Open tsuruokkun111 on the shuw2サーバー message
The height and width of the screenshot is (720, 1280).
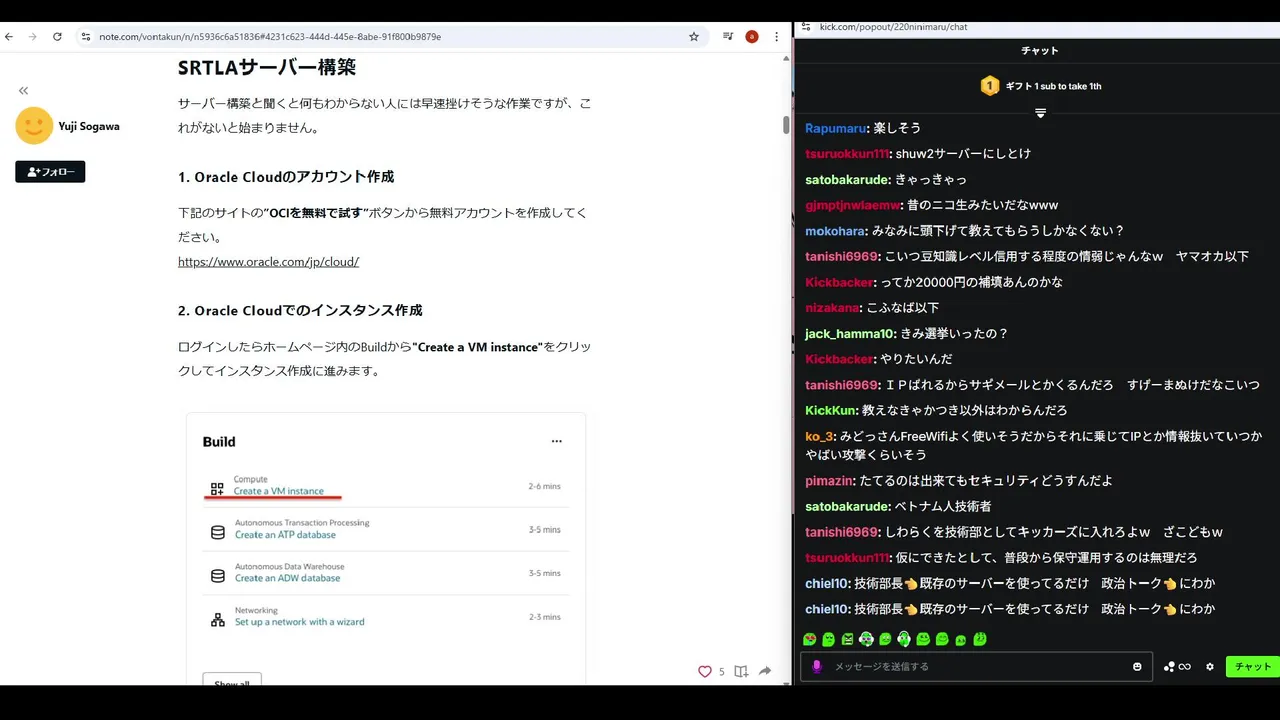(847, 154)
